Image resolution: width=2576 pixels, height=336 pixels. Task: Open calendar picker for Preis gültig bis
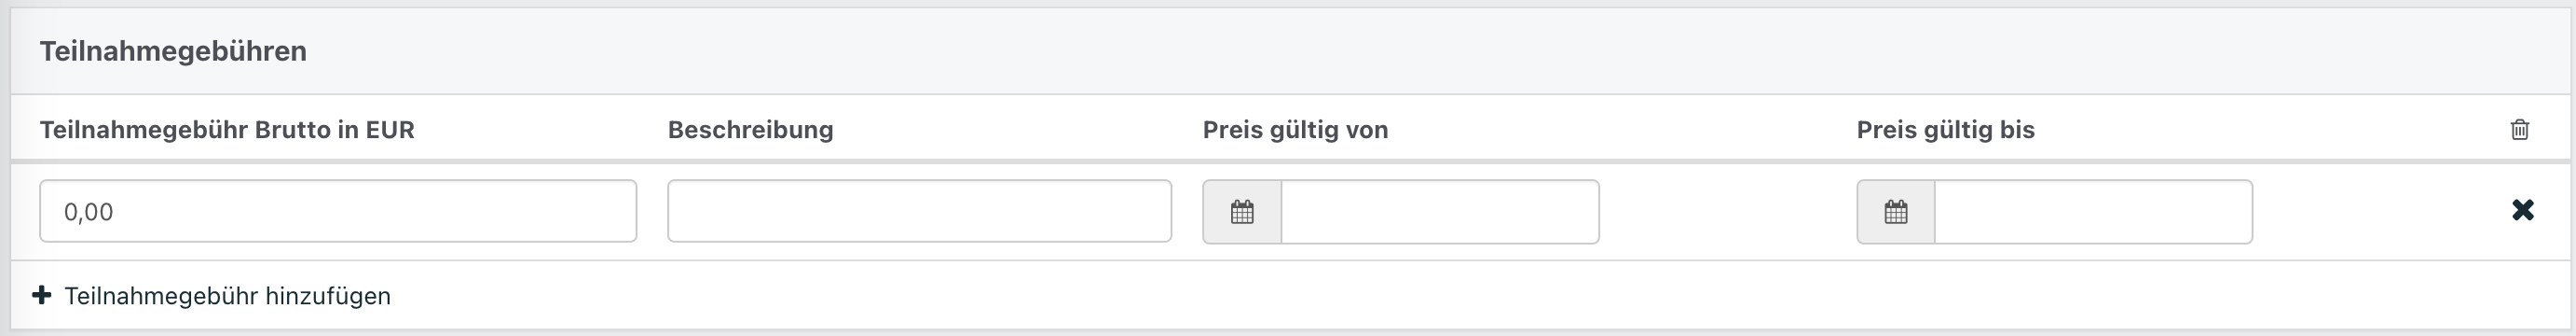click(1896, 212)
